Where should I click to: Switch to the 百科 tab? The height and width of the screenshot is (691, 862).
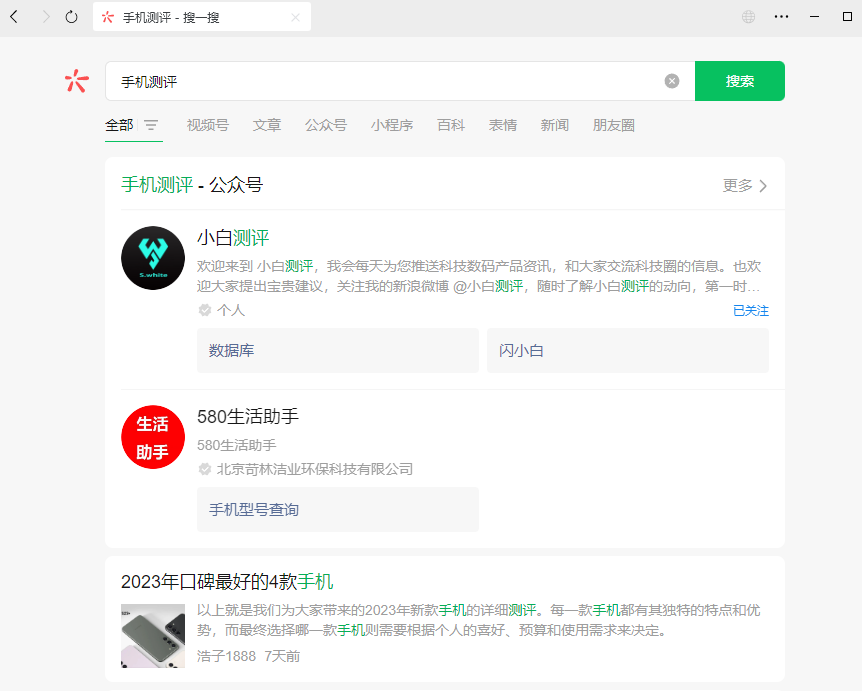(x=451, y=125)
